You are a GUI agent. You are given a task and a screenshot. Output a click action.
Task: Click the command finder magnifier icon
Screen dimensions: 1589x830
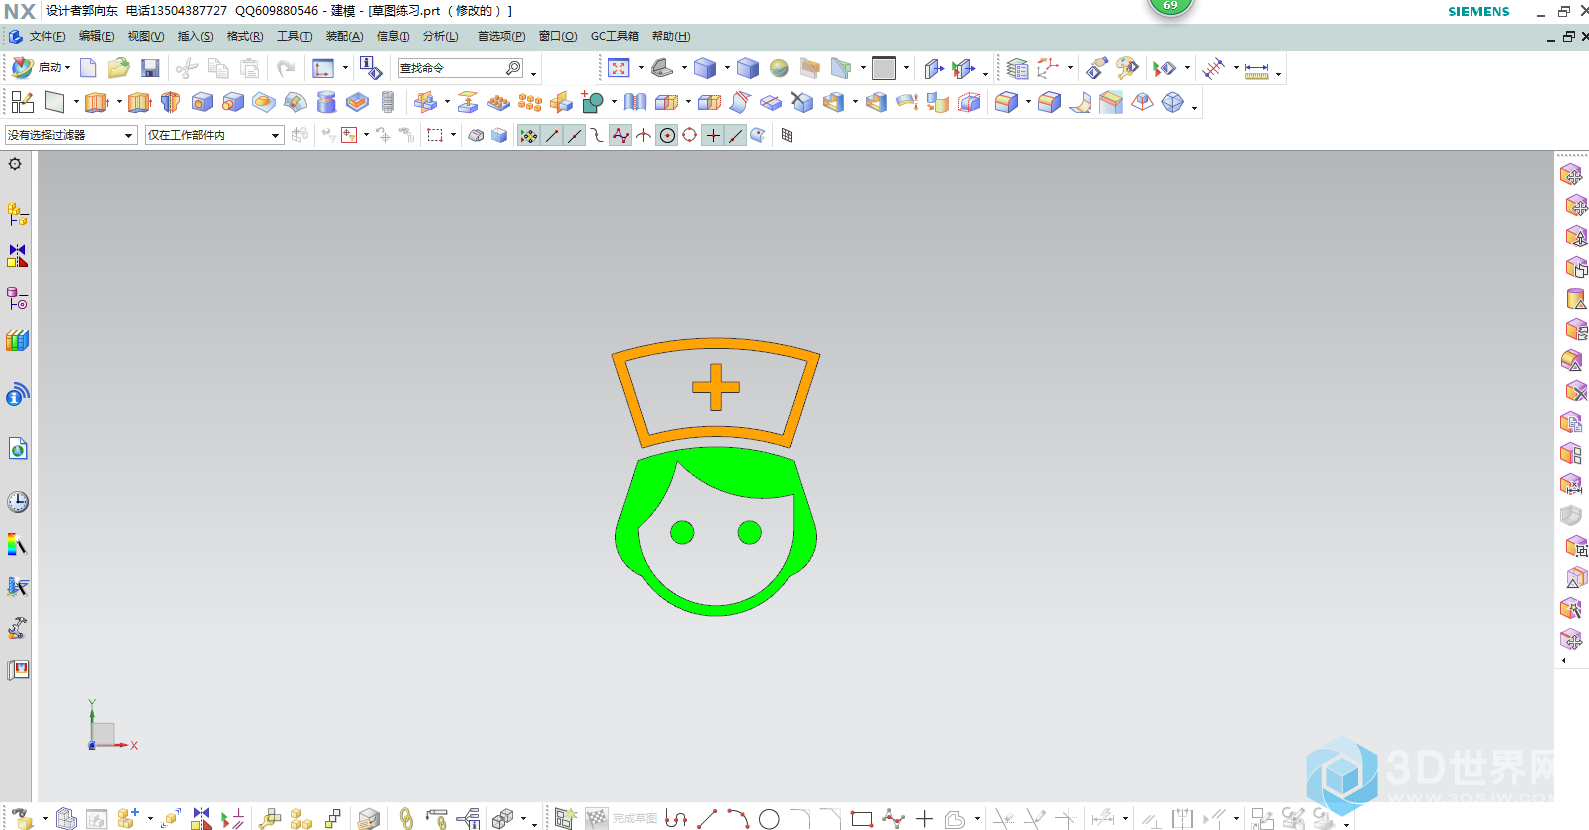(514, 68)
